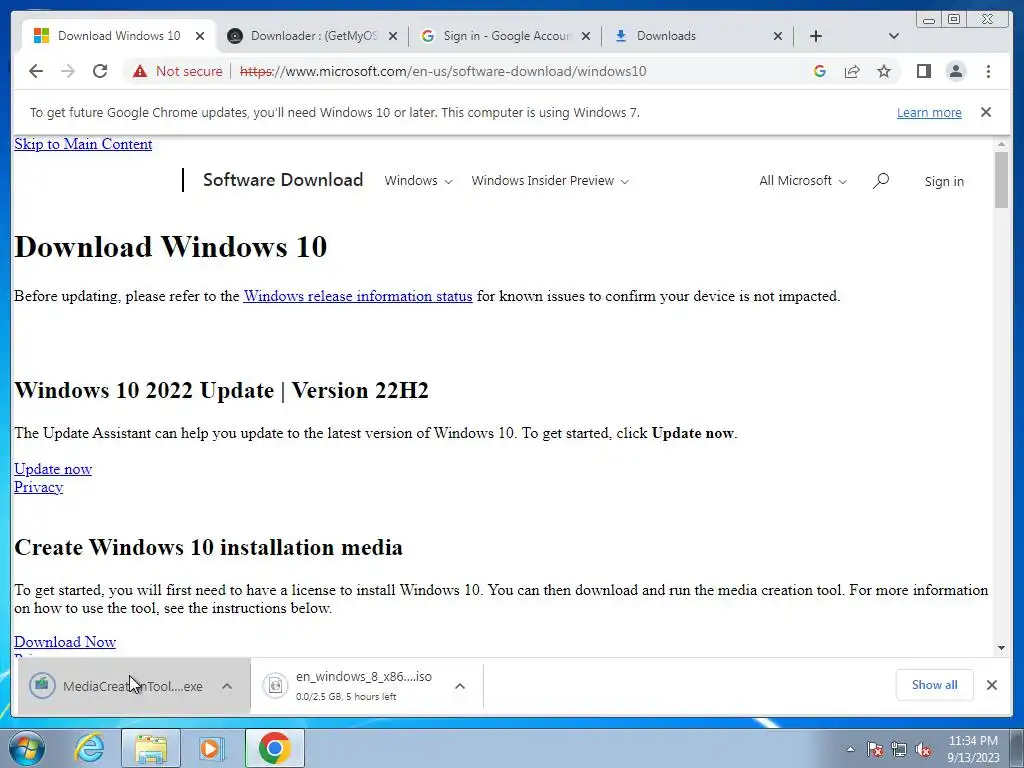This screenshot has height=768, width=1024.
Task: Click the muted volume tray icon
Action: pos(923,750)
